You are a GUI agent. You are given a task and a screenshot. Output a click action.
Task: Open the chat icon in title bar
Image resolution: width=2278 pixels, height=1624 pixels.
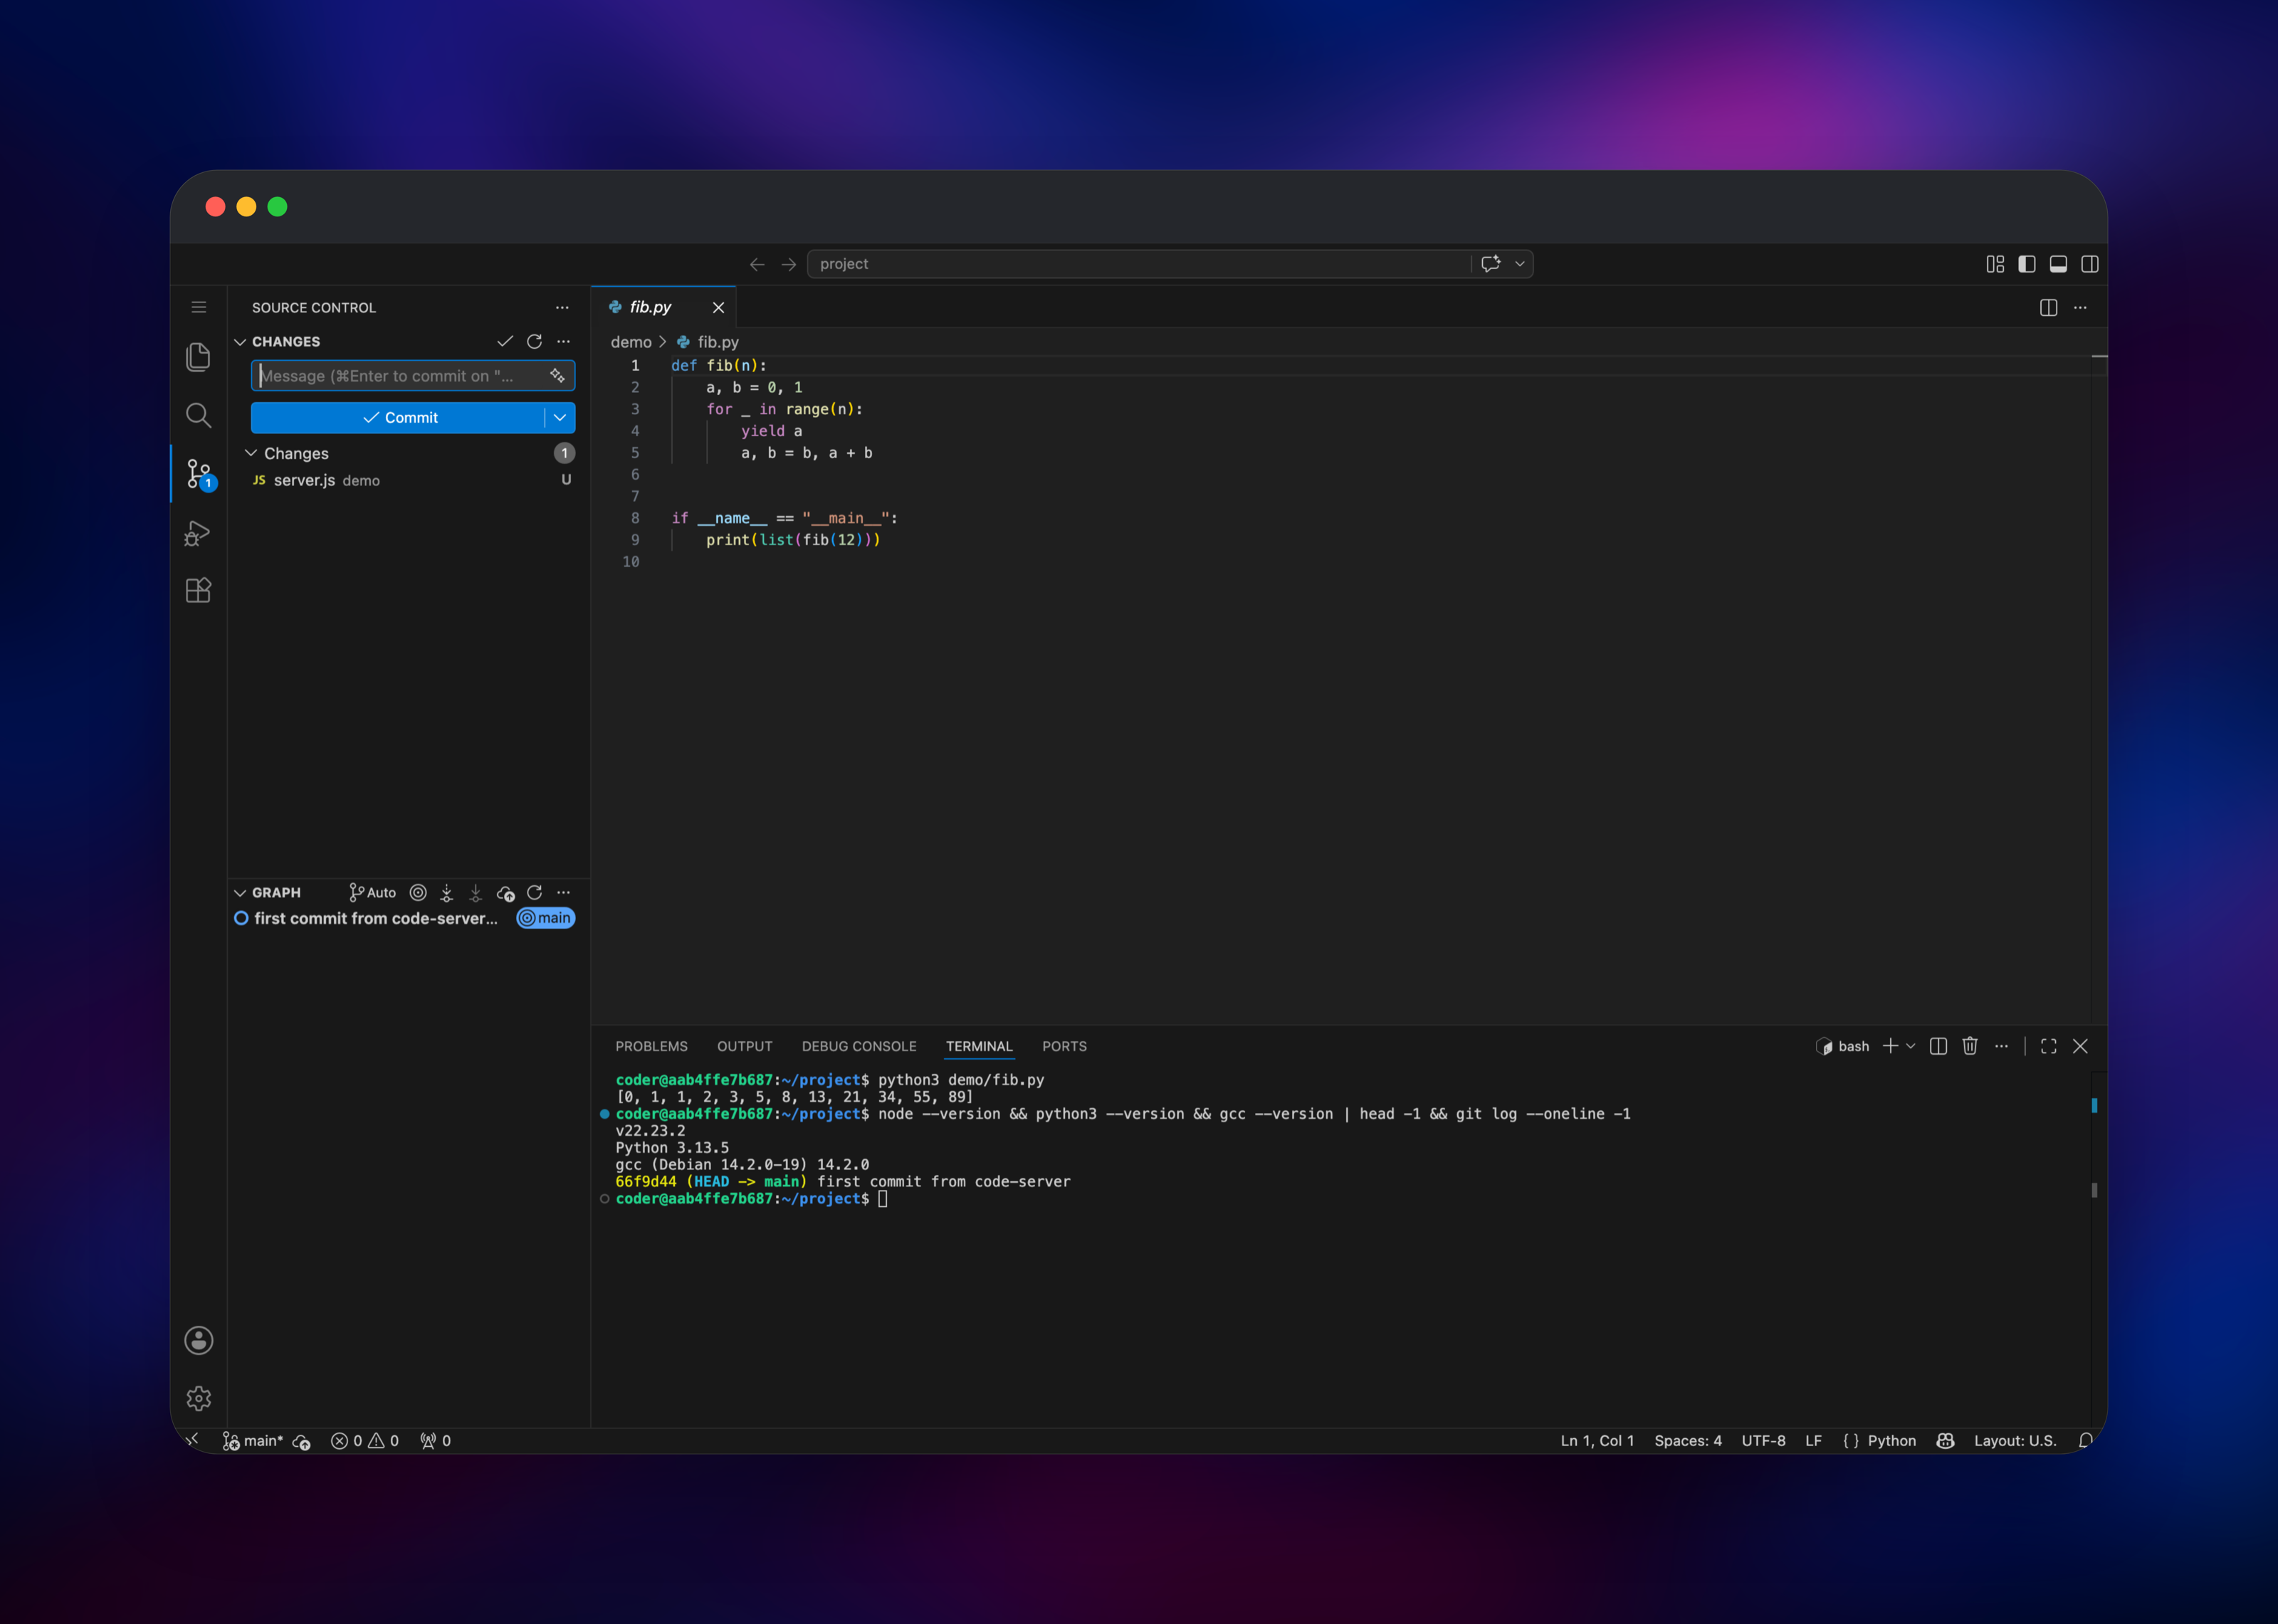1491,264
